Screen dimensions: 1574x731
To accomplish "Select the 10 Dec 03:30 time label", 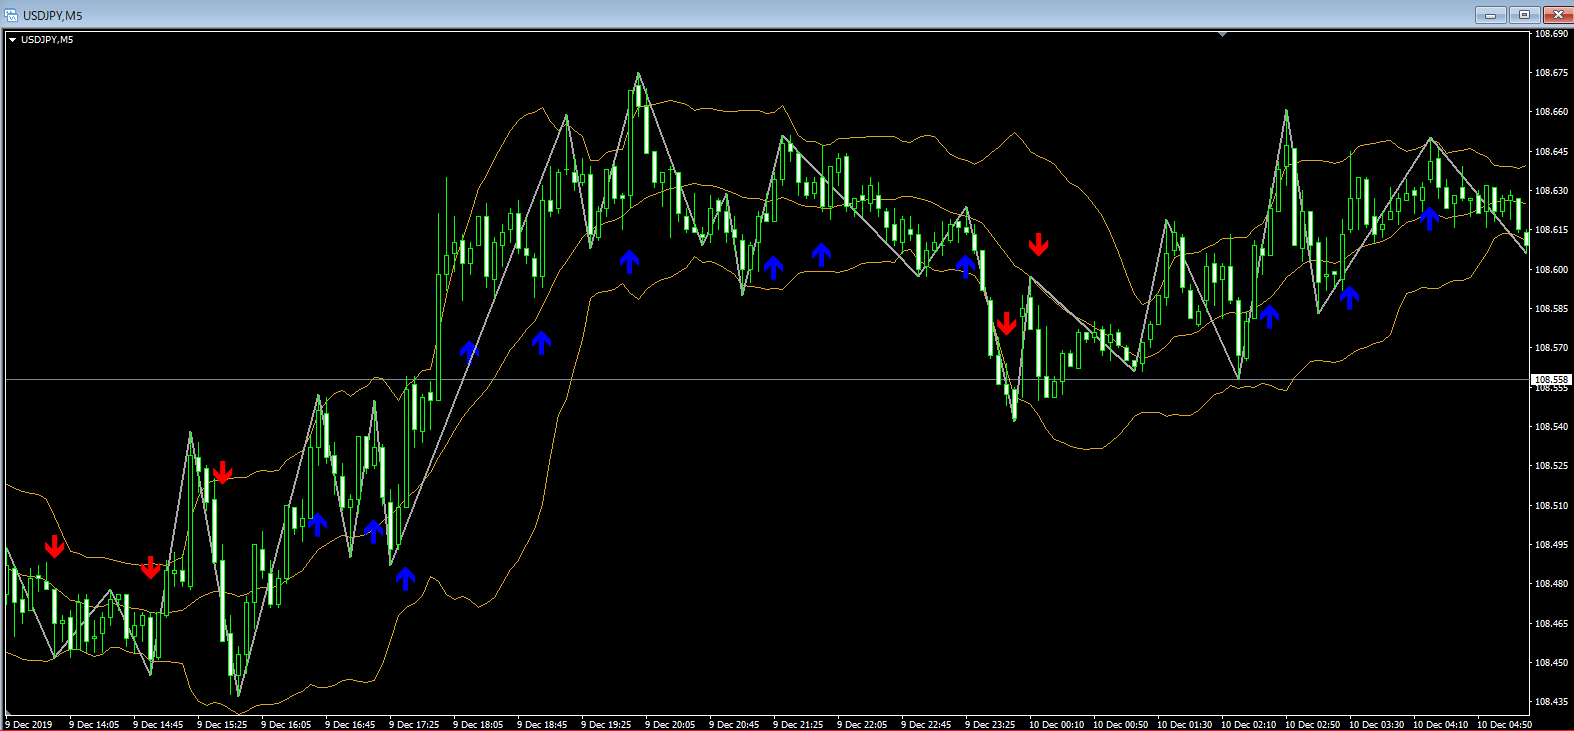I will (x=1376, y=725).
